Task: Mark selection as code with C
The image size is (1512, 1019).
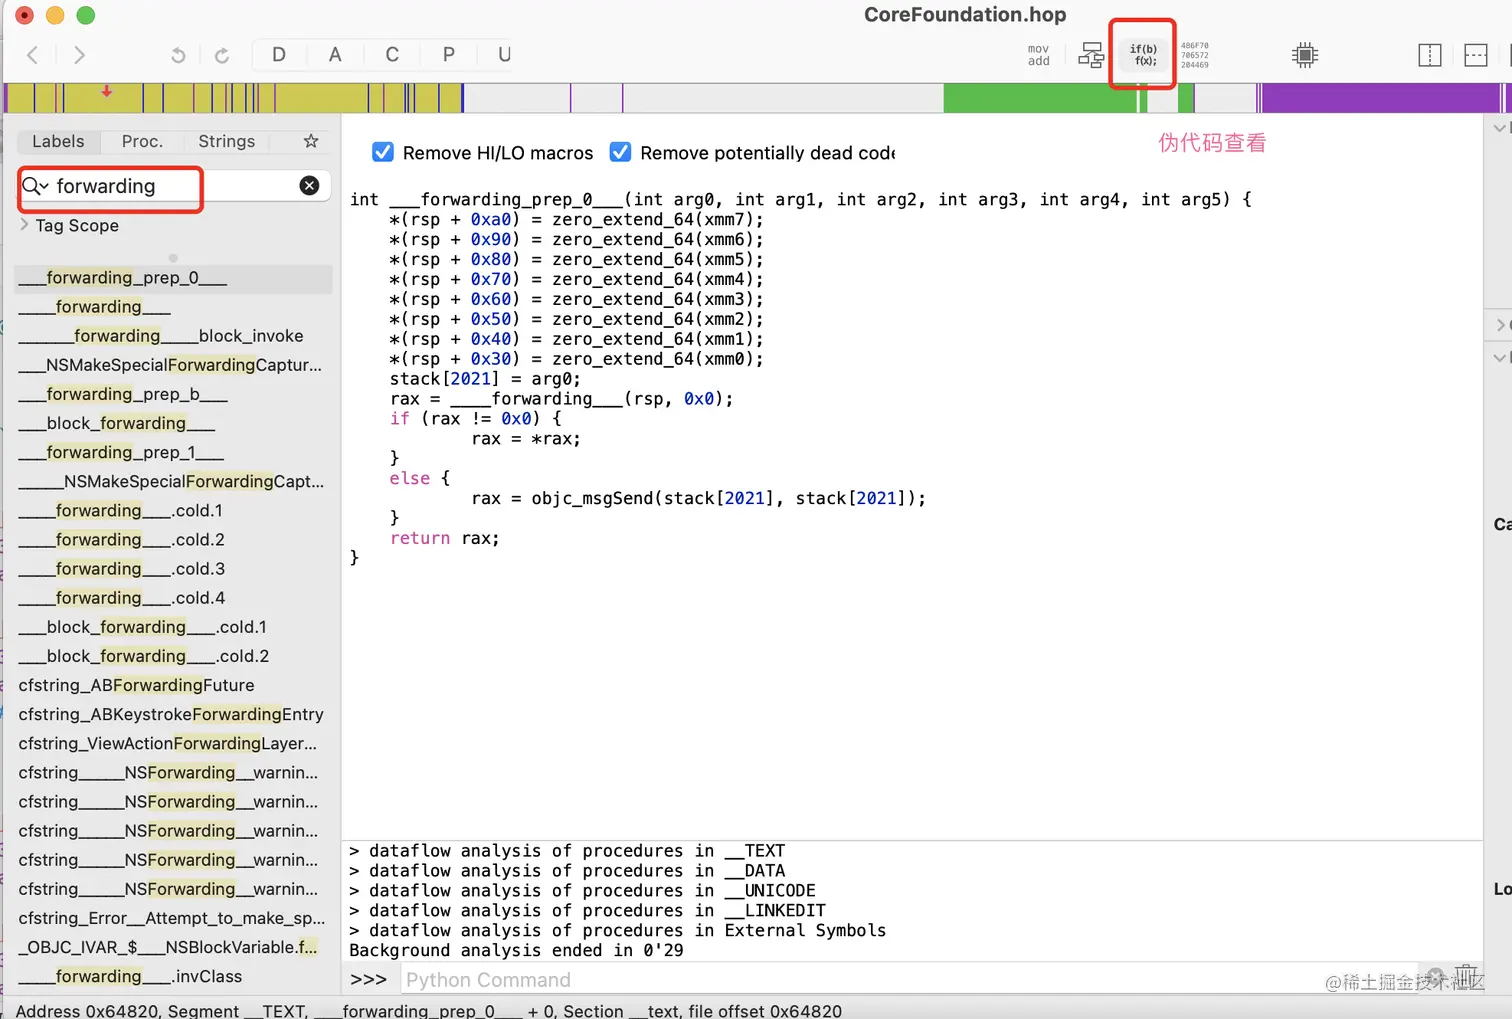Action: tap(392, 55)
